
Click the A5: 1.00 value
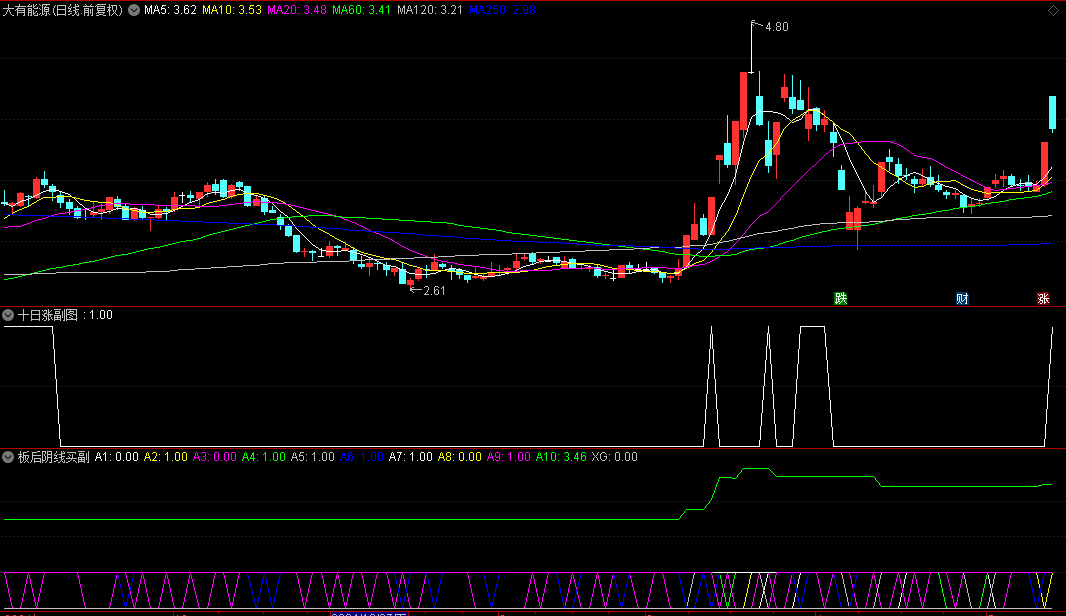[x=313, y=457]
